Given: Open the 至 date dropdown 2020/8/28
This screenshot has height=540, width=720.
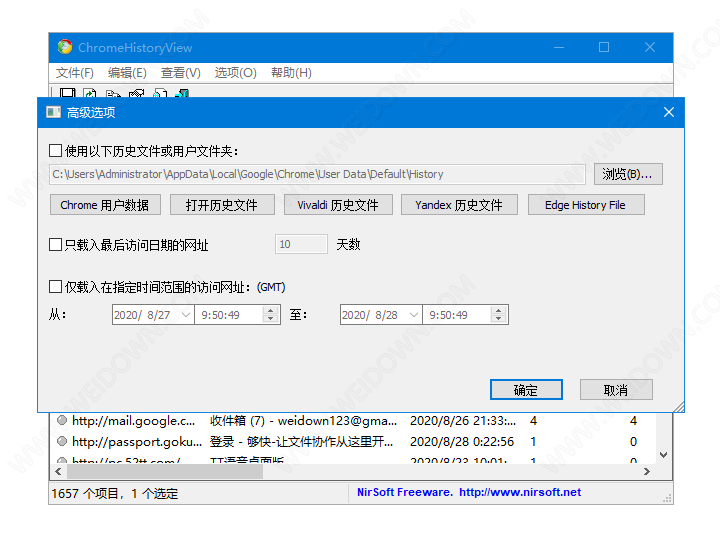Looking at the screenshot, I should (413, 315).
